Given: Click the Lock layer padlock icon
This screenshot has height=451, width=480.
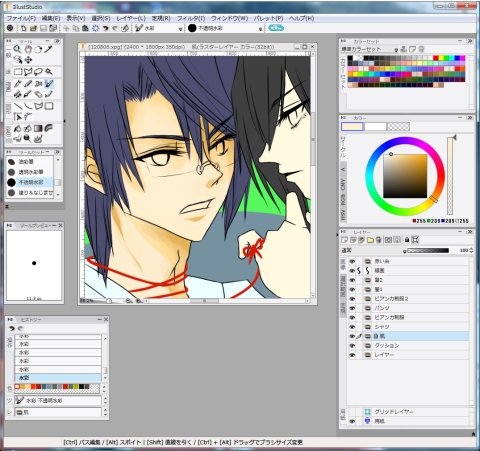Looking at the screenshot, I should pyautogui.click(x=407, y=240).
